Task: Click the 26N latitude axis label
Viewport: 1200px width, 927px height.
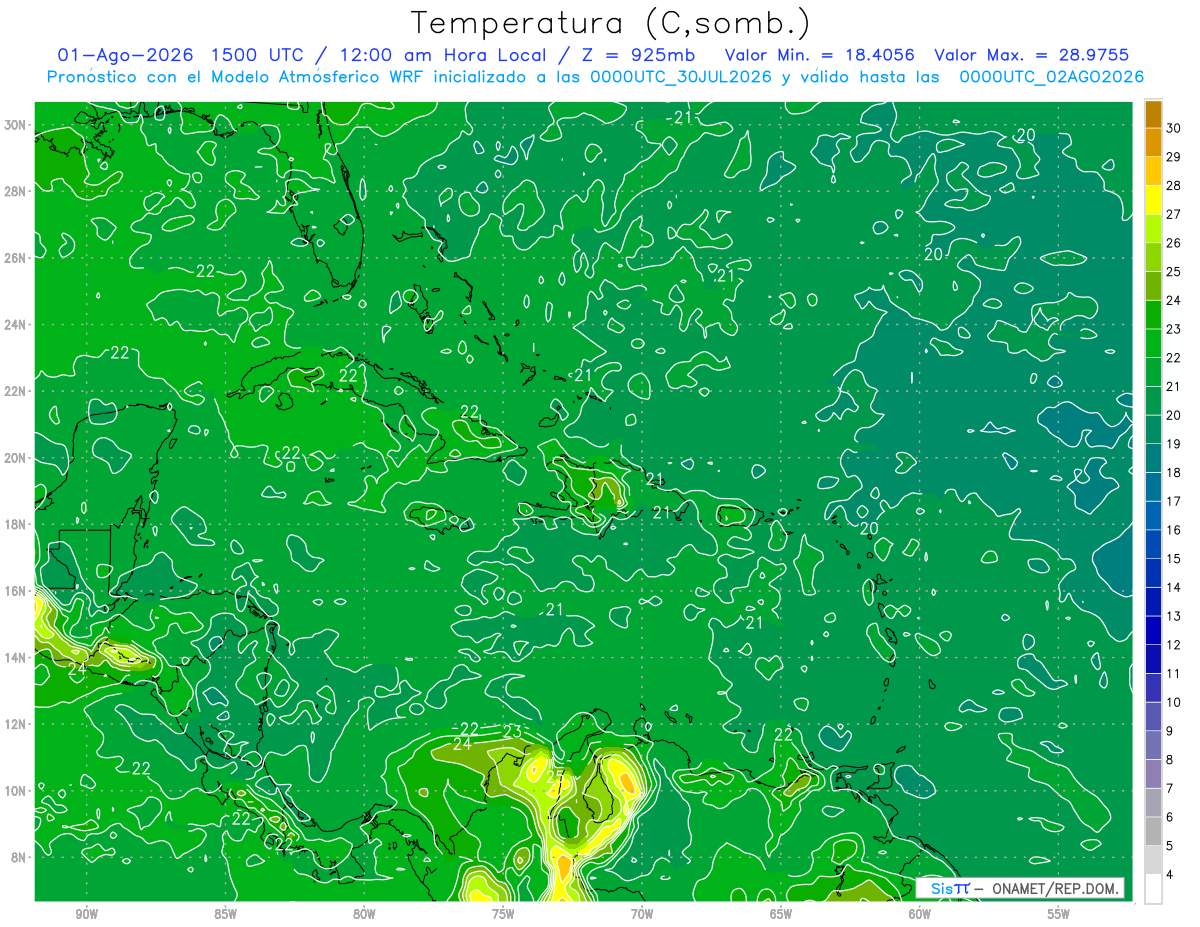Action: [16, 258]
